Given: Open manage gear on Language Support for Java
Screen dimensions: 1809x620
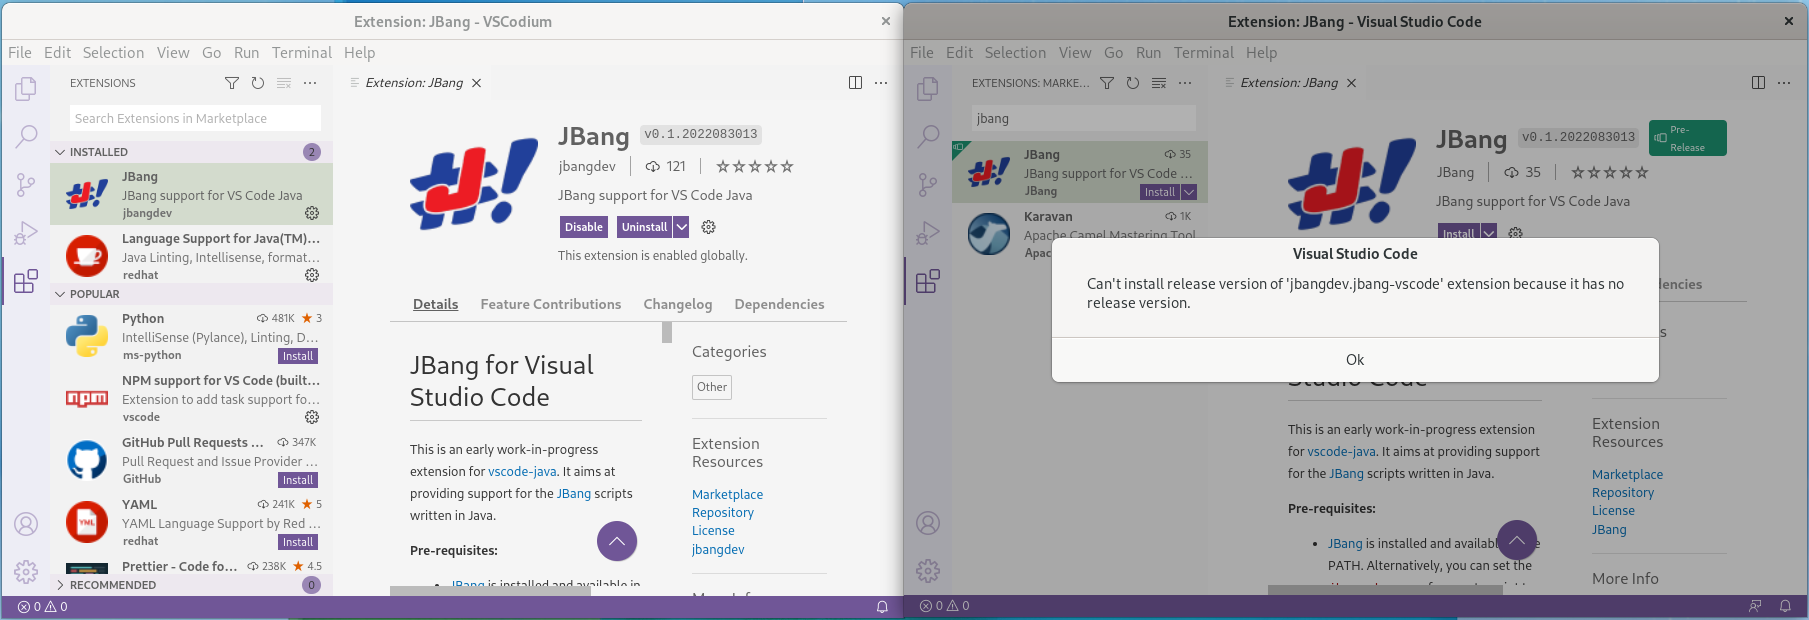Looking at the screenshot, I should point(312,275).
